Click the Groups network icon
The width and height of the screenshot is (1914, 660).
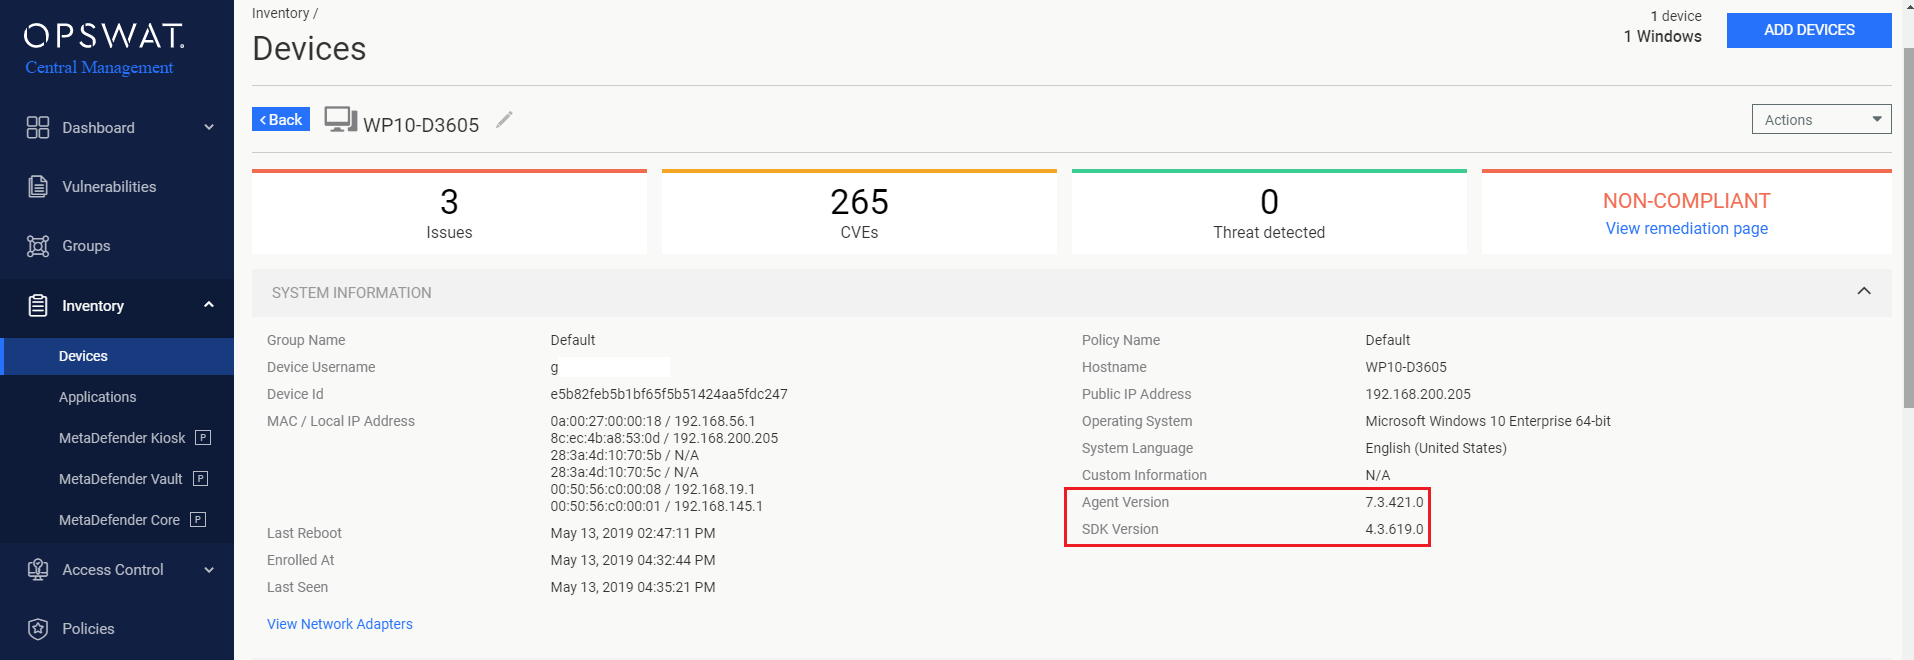pyautogui.click(x=38, y=246)
